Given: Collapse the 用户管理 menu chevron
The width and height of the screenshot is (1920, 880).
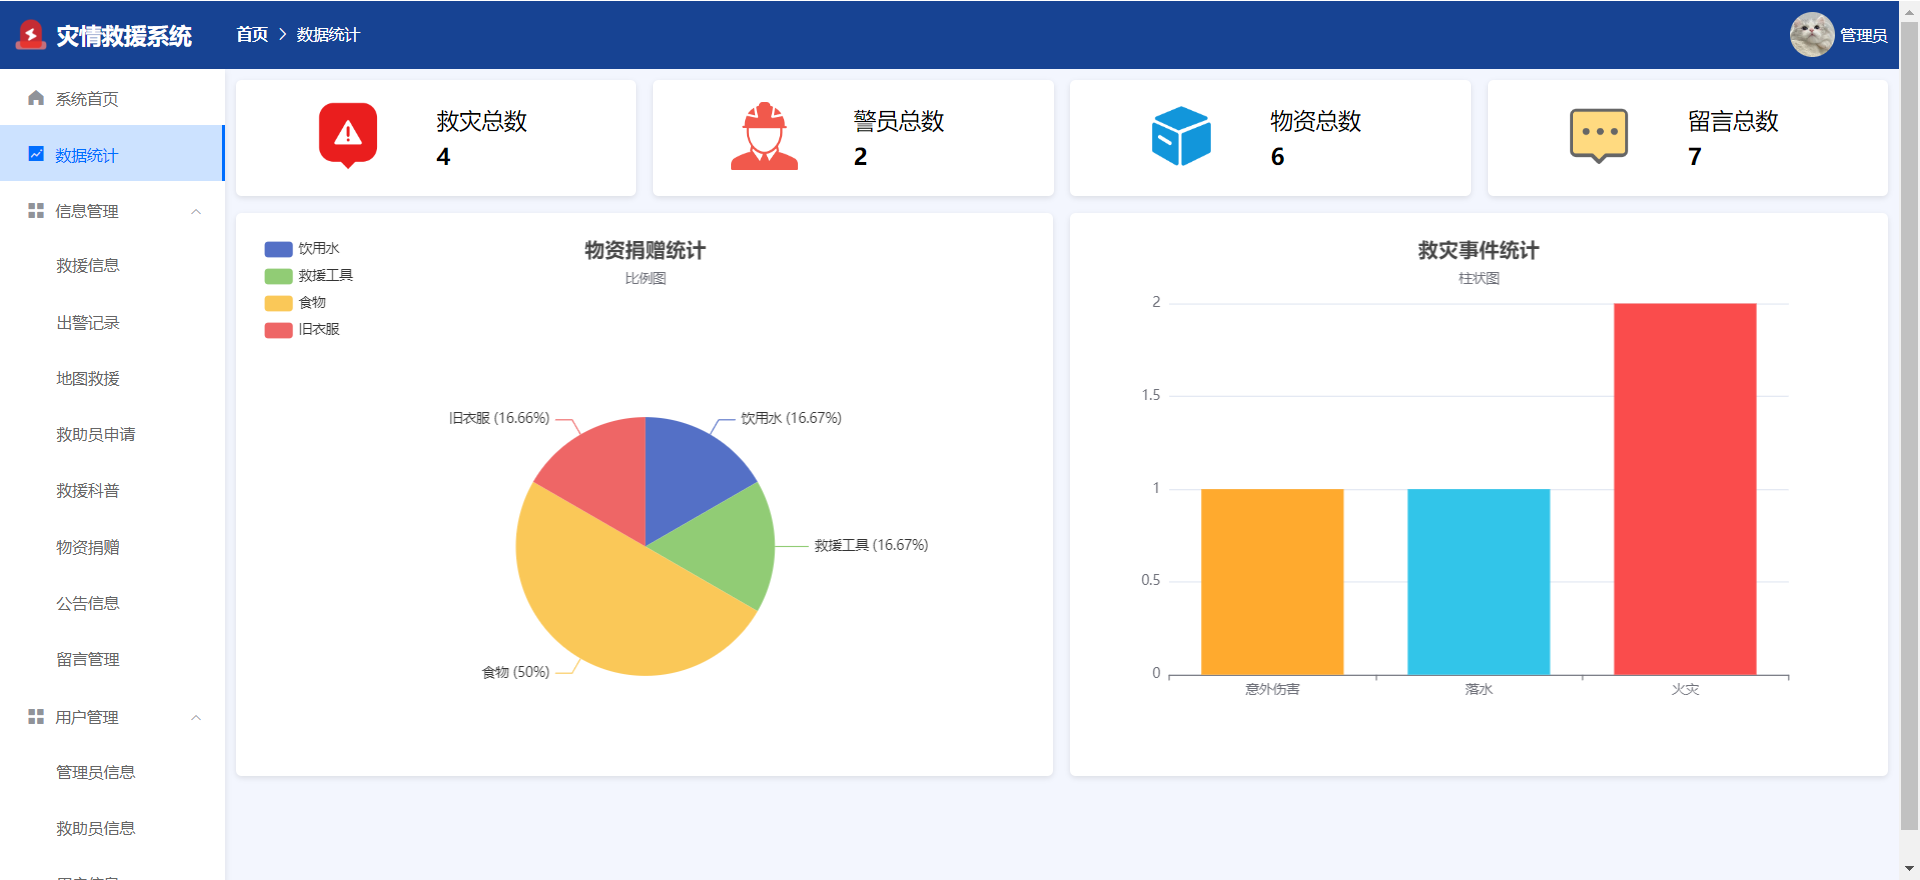Looking at the screenshot, I should 196,717.
